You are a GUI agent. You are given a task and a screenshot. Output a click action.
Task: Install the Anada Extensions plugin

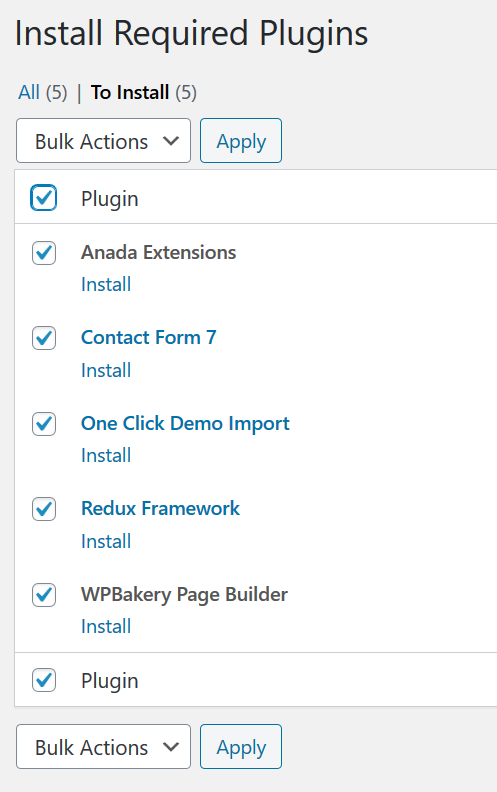(x=106, y=284)
